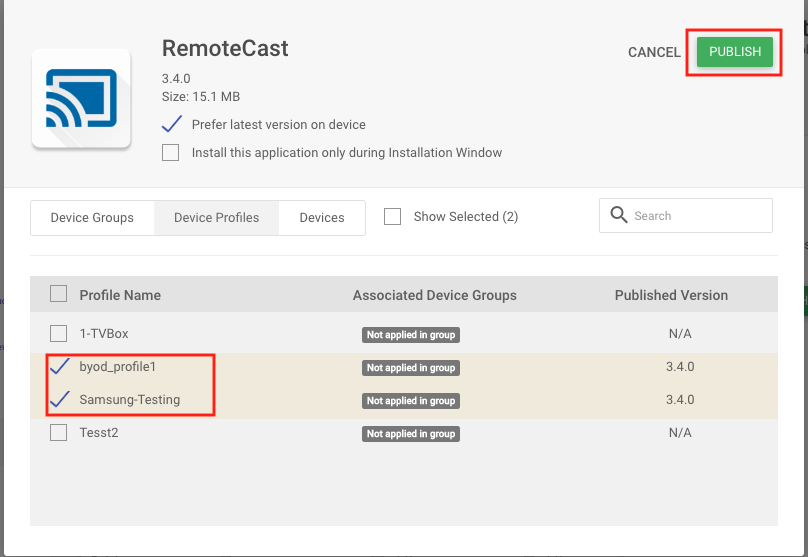Deselect the byod_profile1 checkmark
The width and height of the screenshot is (808, 557).
pos(59,366)
